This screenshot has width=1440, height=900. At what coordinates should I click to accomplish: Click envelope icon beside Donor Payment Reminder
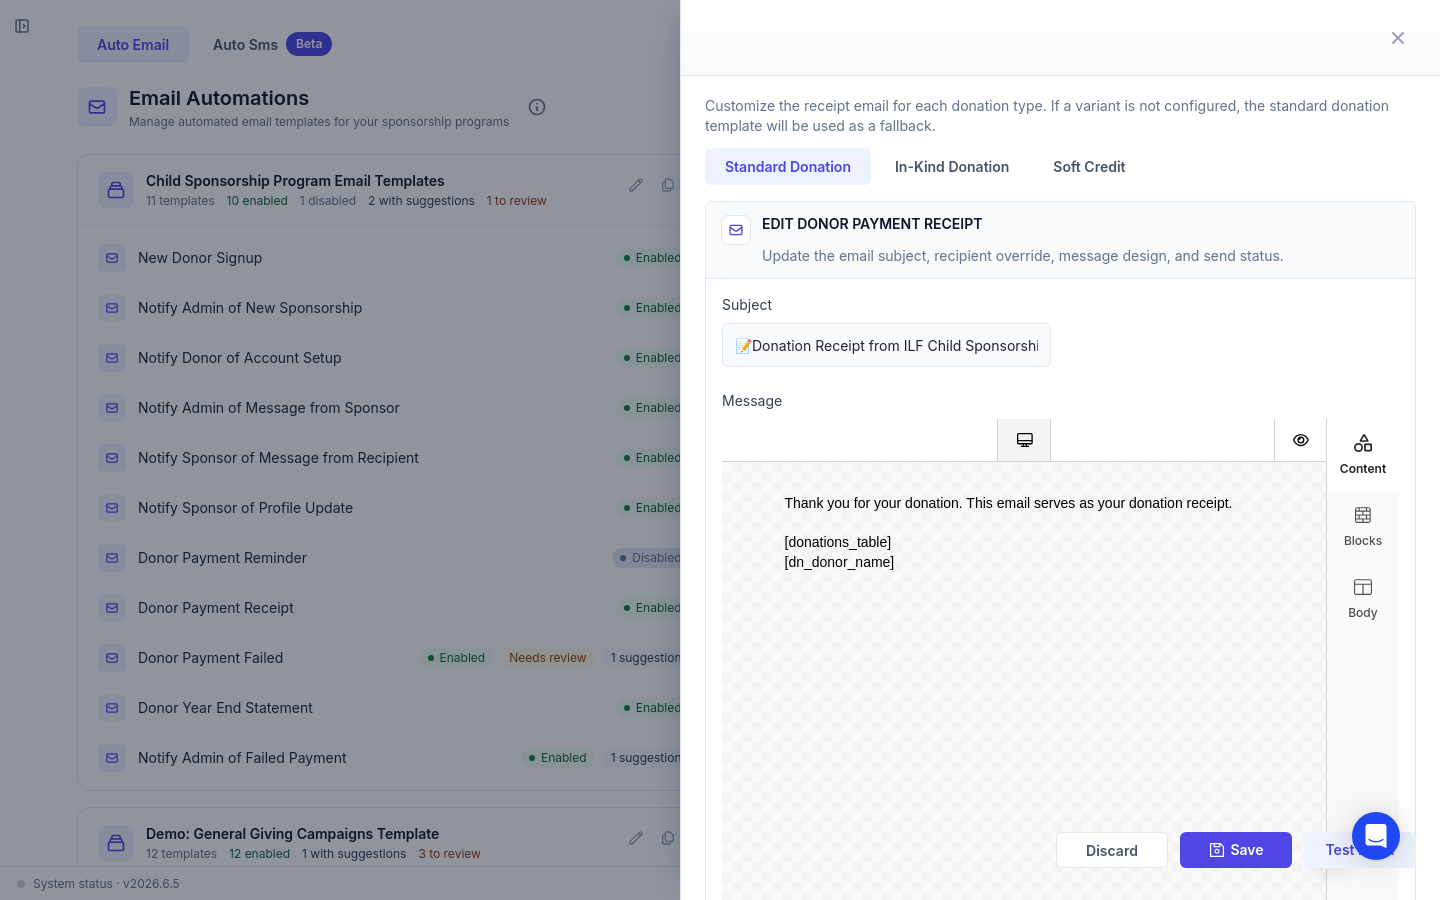click(x=112, y=558)
